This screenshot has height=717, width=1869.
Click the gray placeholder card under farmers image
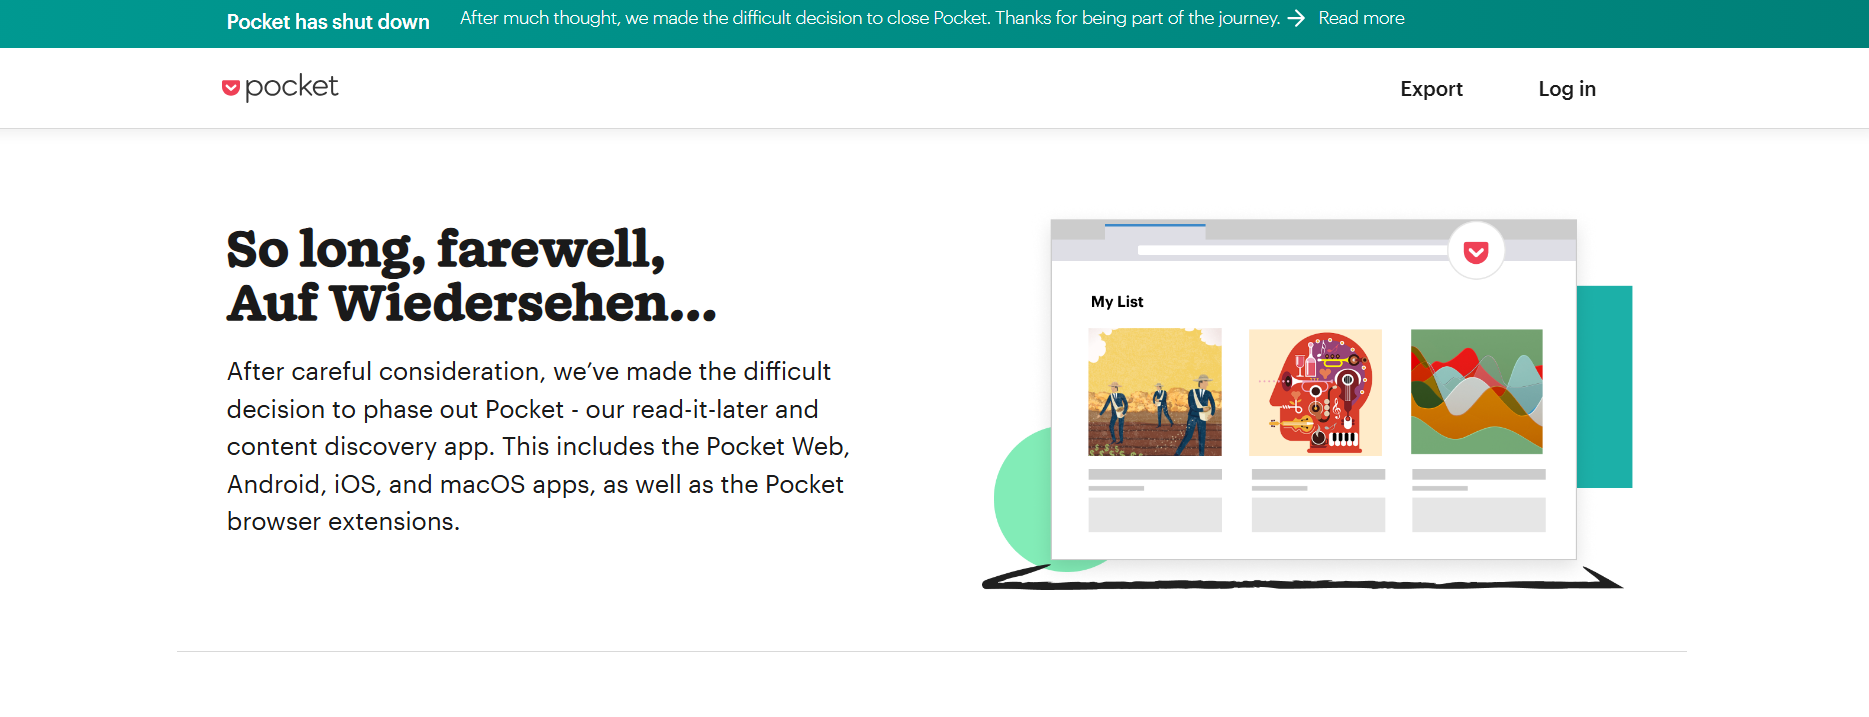click(x=1155, y=515)
